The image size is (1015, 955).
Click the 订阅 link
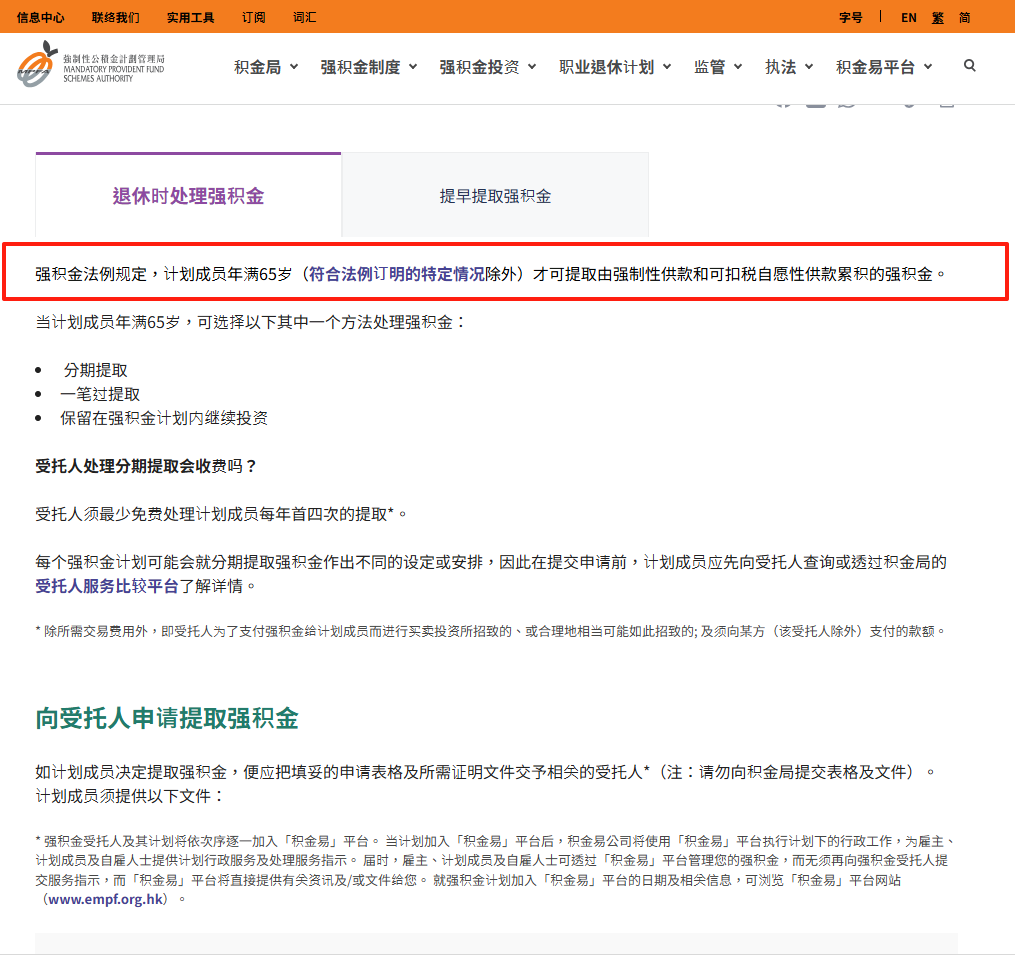click(254, 17)
